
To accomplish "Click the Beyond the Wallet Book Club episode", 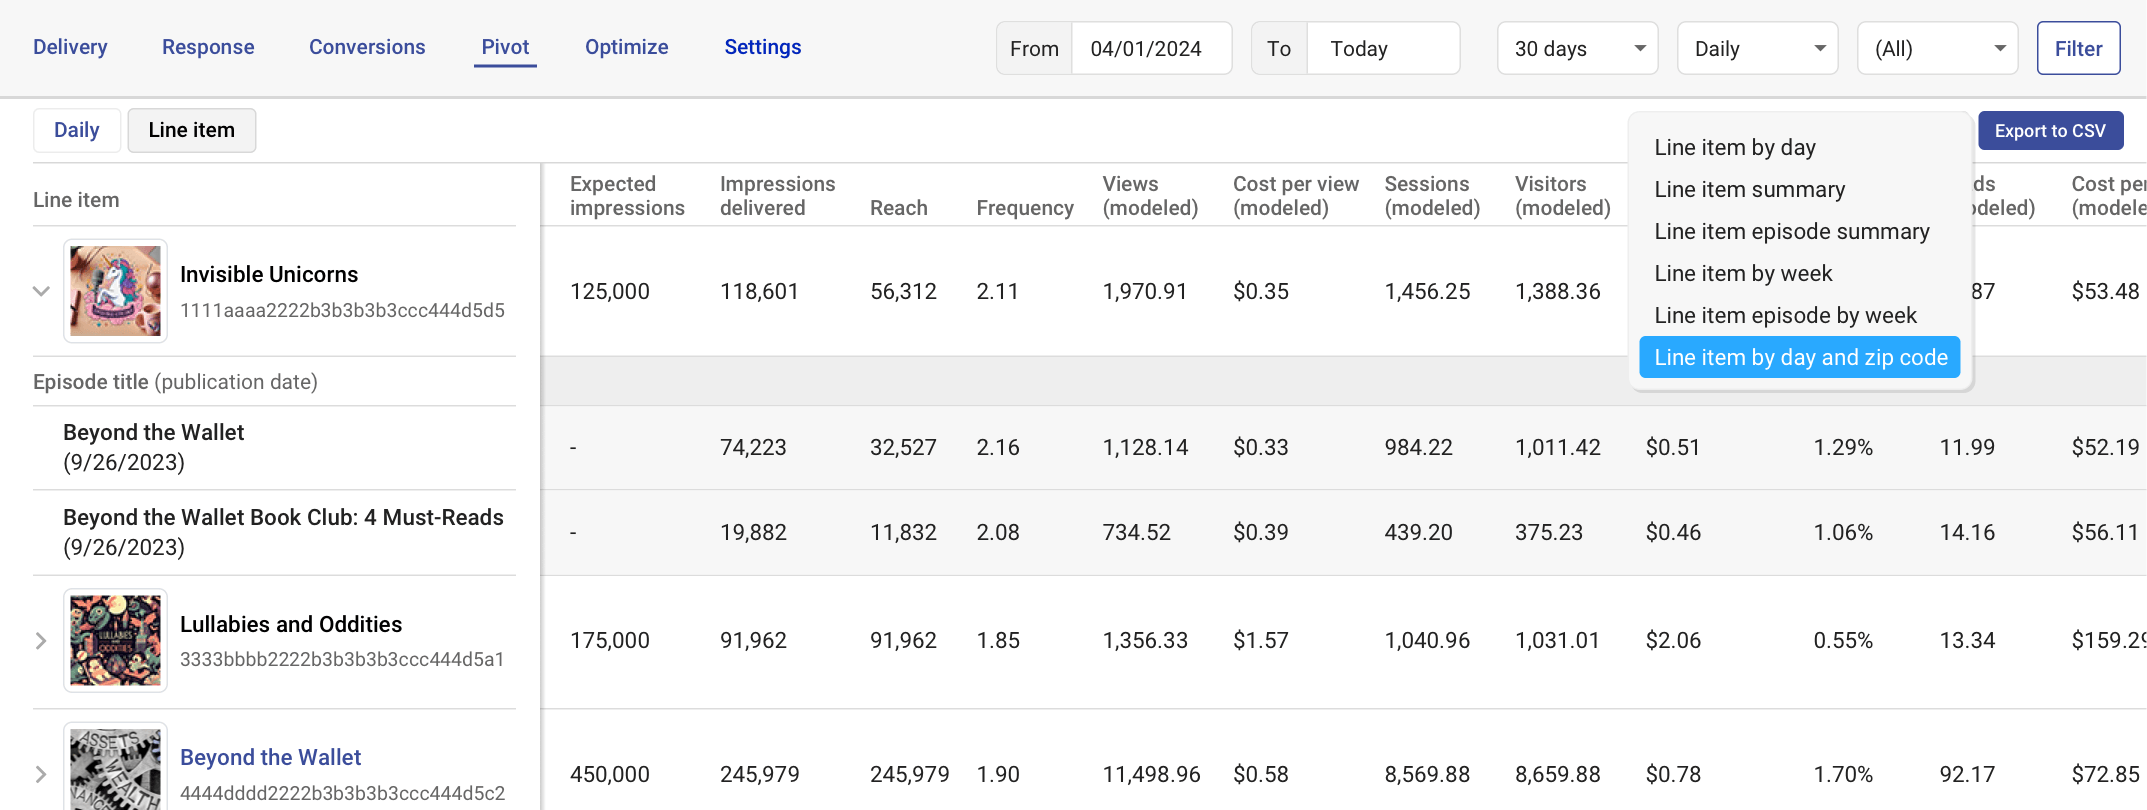I will 283,532.
